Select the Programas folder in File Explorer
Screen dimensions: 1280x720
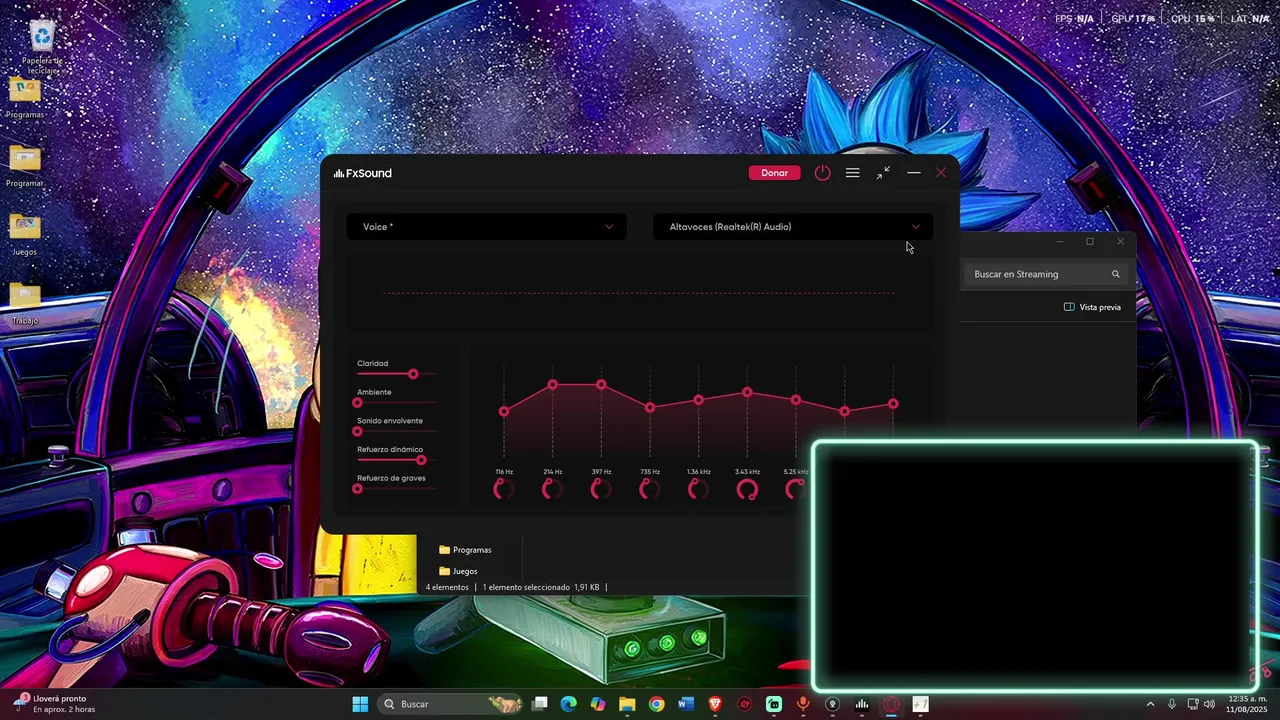click(x=466, y=550)
